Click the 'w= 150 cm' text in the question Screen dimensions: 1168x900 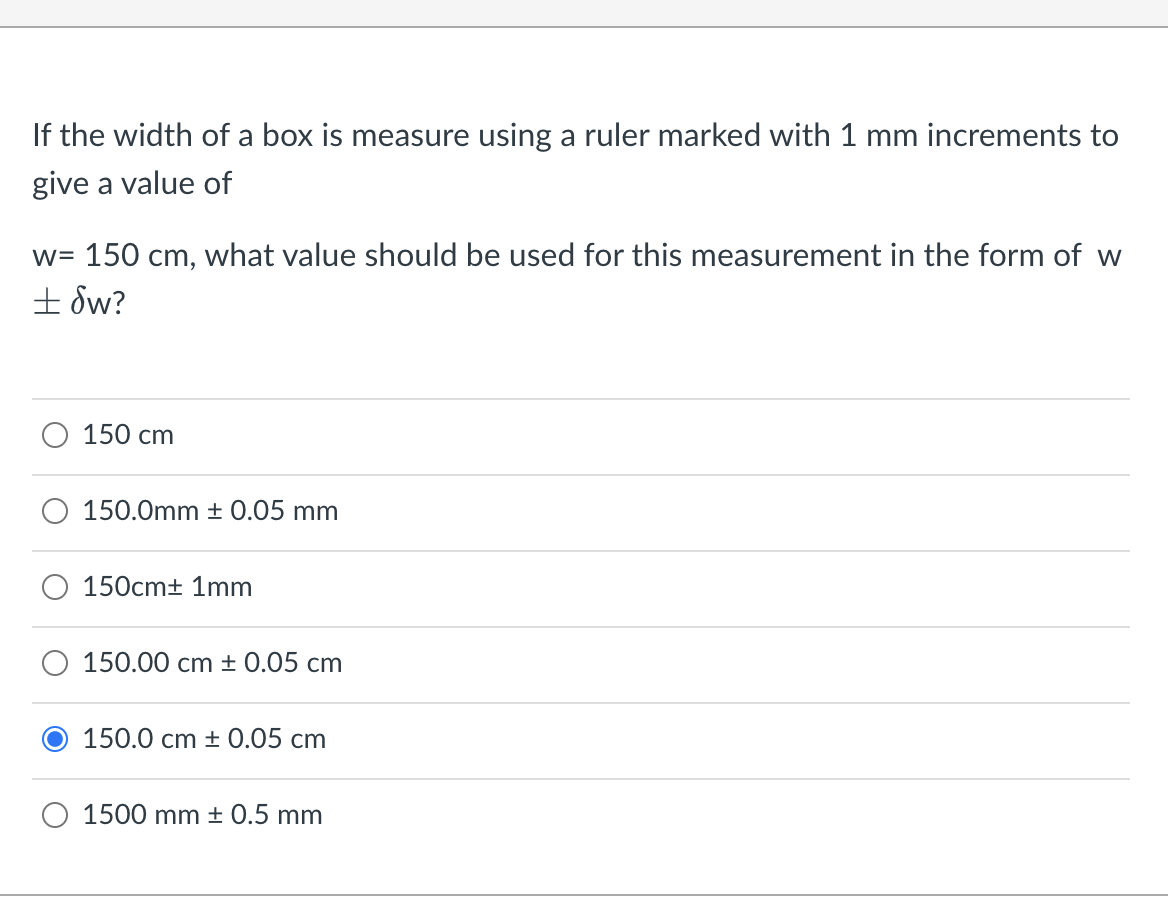pos(114,256)
